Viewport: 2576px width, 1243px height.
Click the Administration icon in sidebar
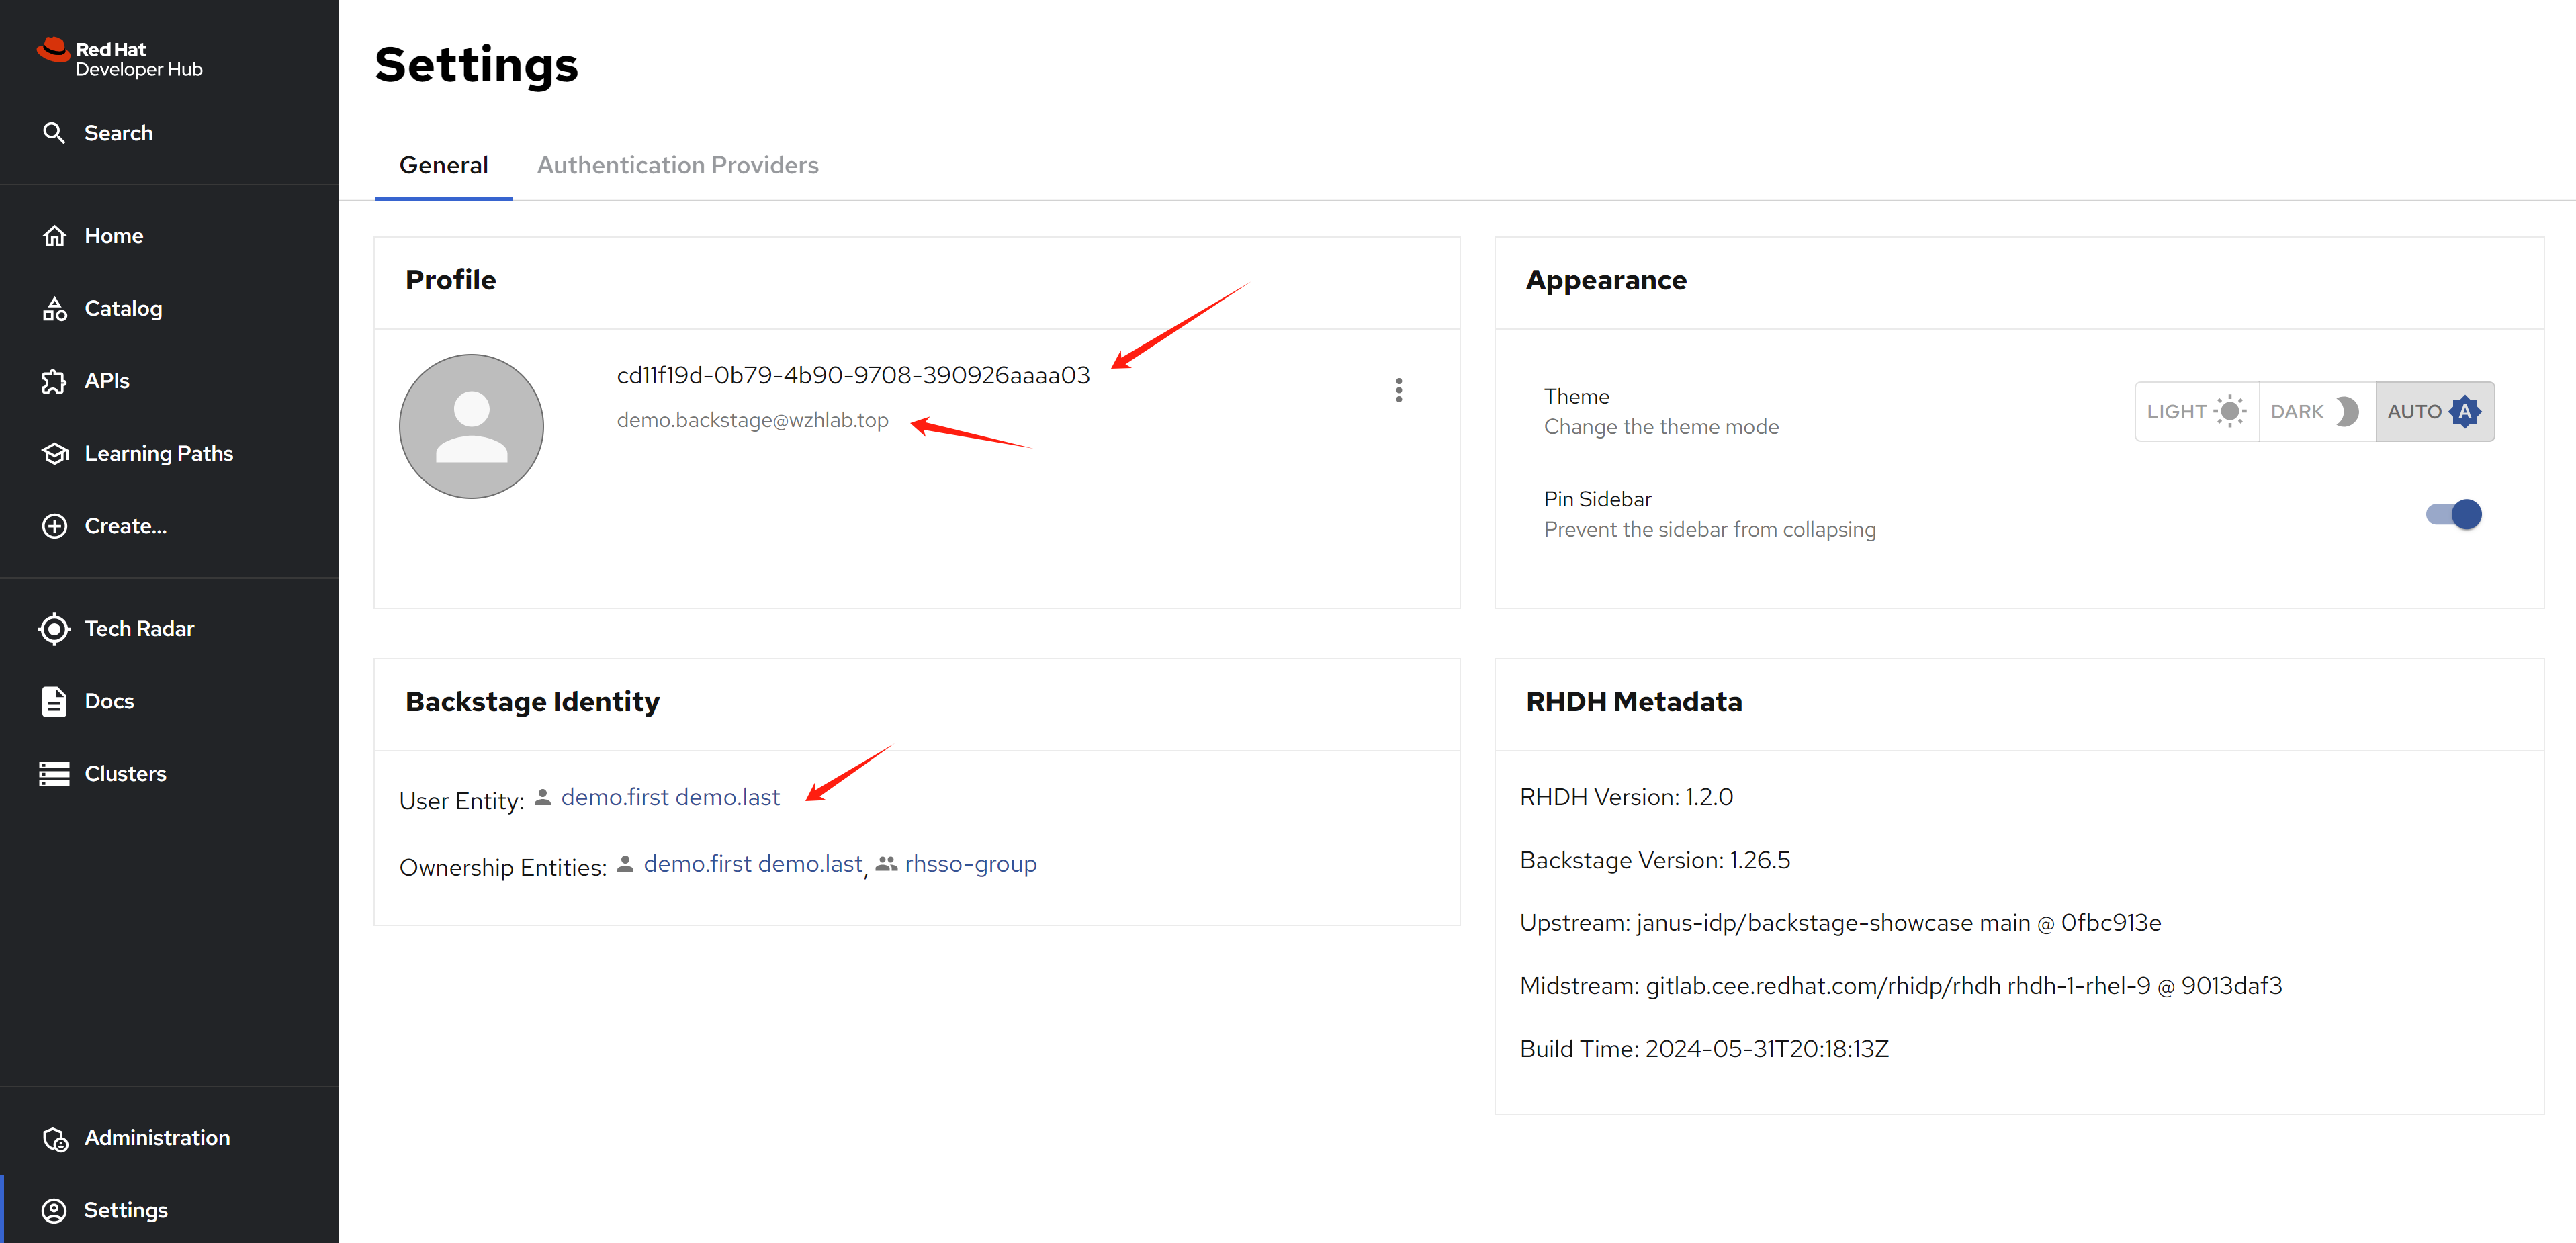pyautogui.click(x=54, y=1138)
